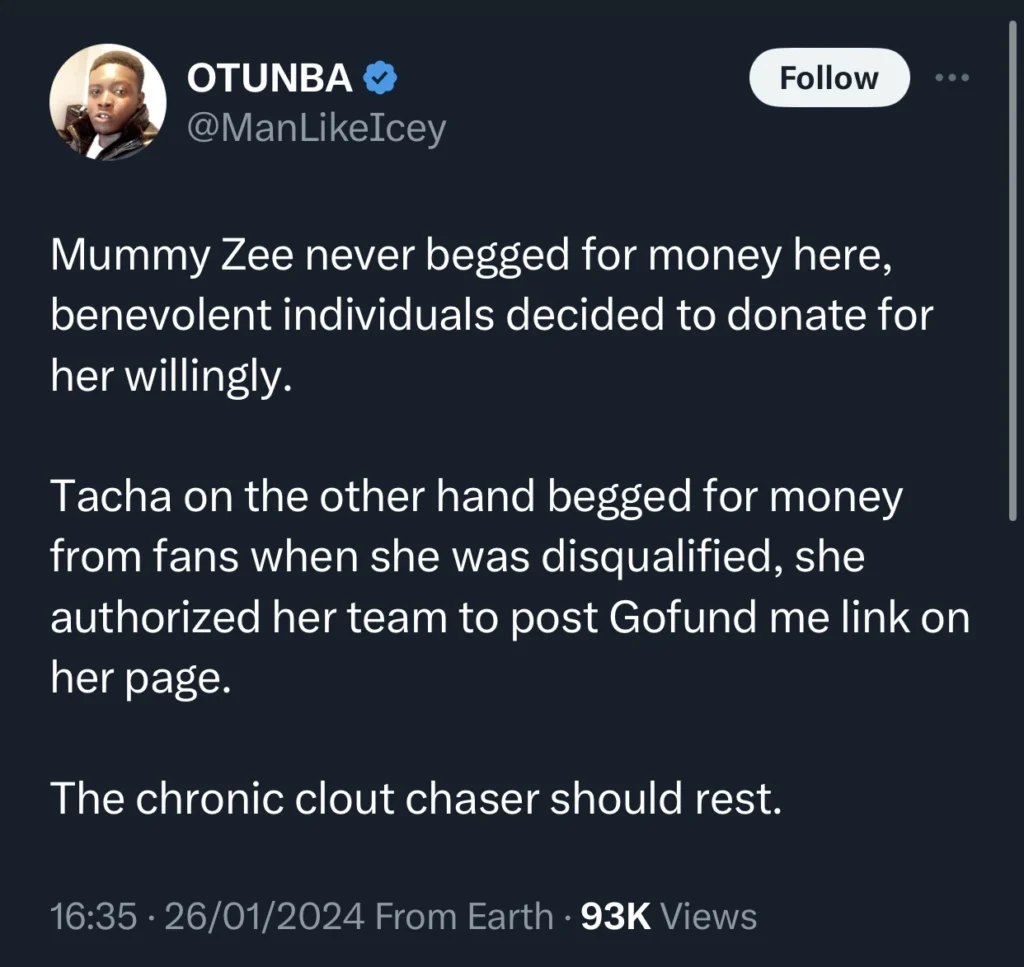This screenshot has width=1024, height=967.
Task: Click the OTUNBA display name
Action: tap(269, 79)
